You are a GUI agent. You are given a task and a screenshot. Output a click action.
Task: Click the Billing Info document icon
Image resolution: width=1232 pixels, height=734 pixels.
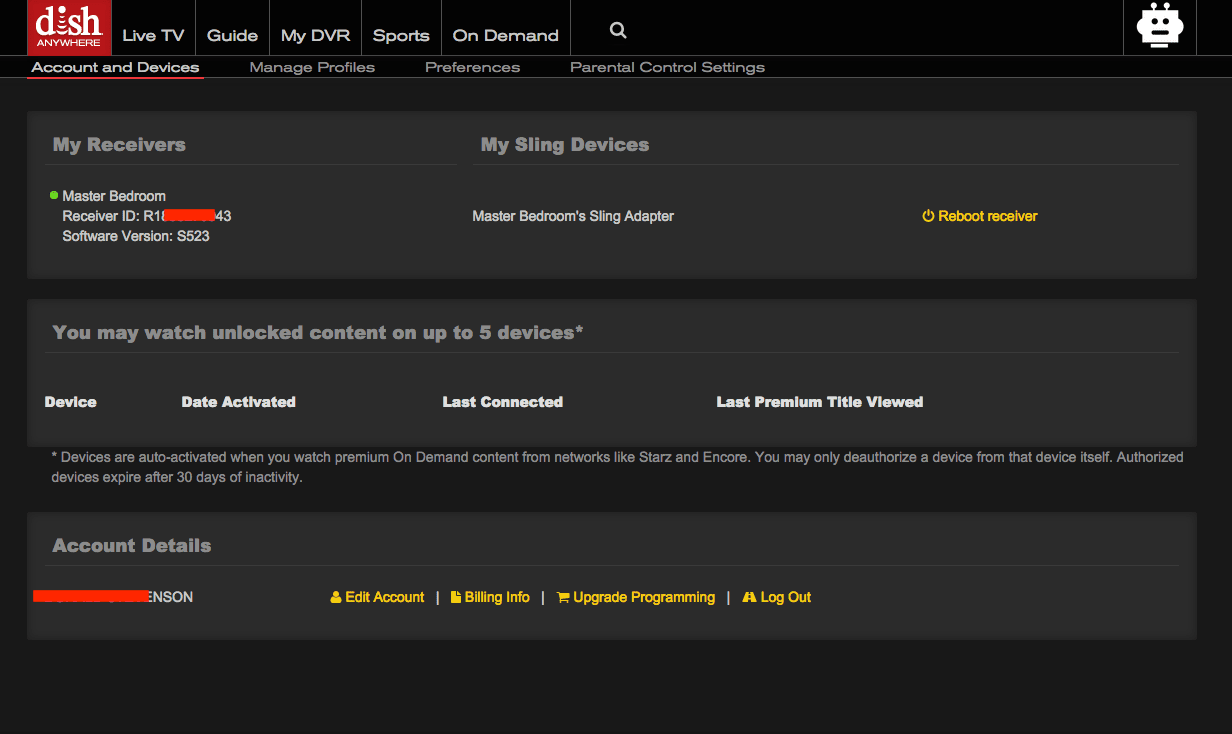coord(456,597)
